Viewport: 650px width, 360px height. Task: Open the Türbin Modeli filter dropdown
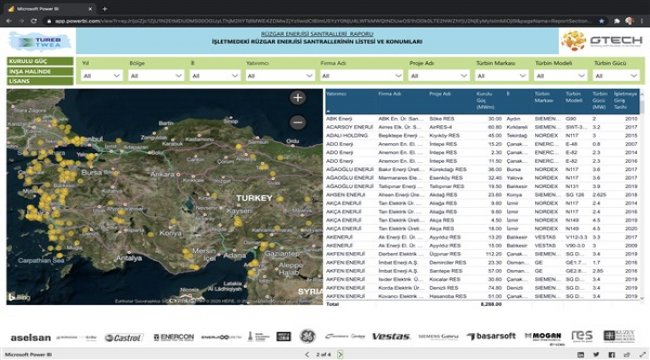click(x=560, y=76)
